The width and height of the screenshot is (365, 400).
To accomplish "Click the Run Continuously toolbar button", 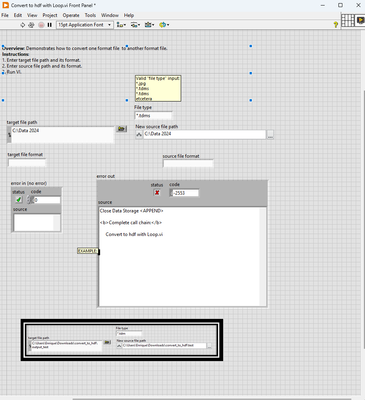I will [31, 25].
